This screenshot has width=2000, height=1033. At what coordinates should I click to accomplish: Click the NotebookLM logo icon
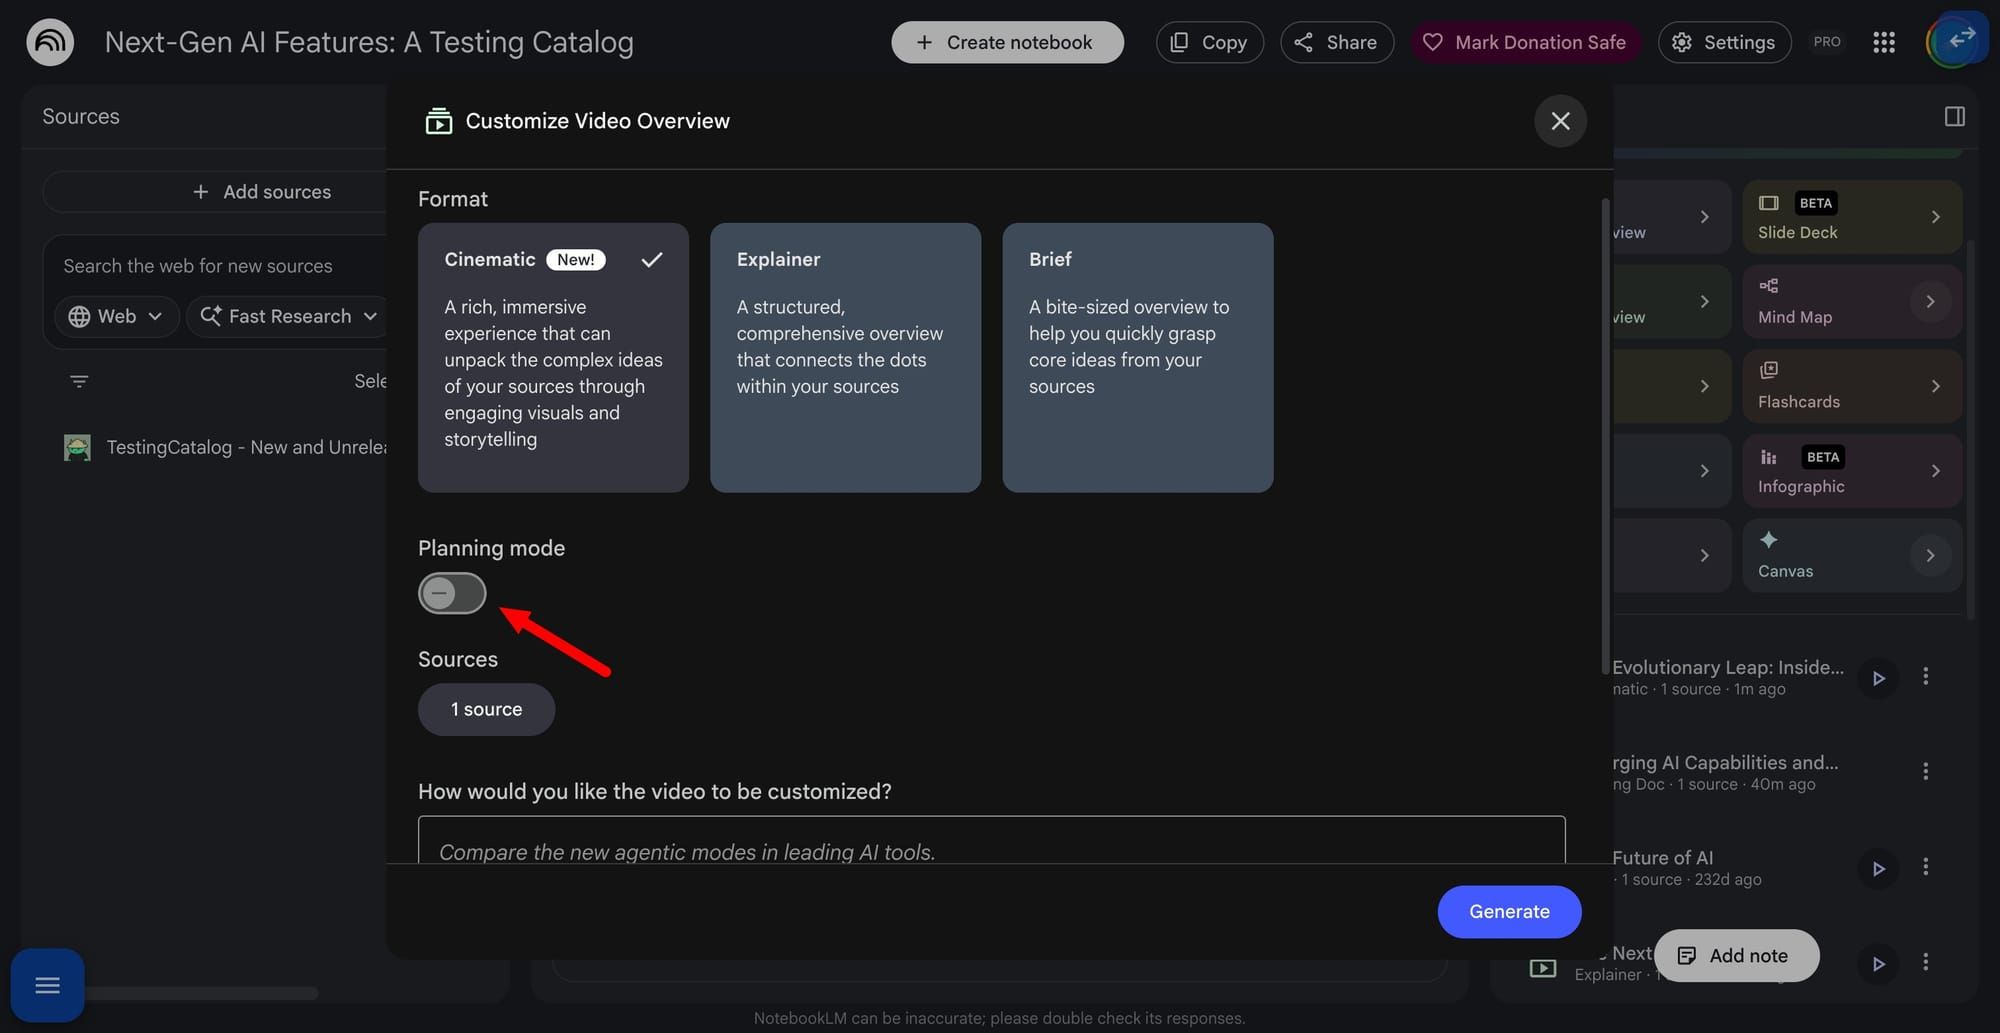(50, 42)
